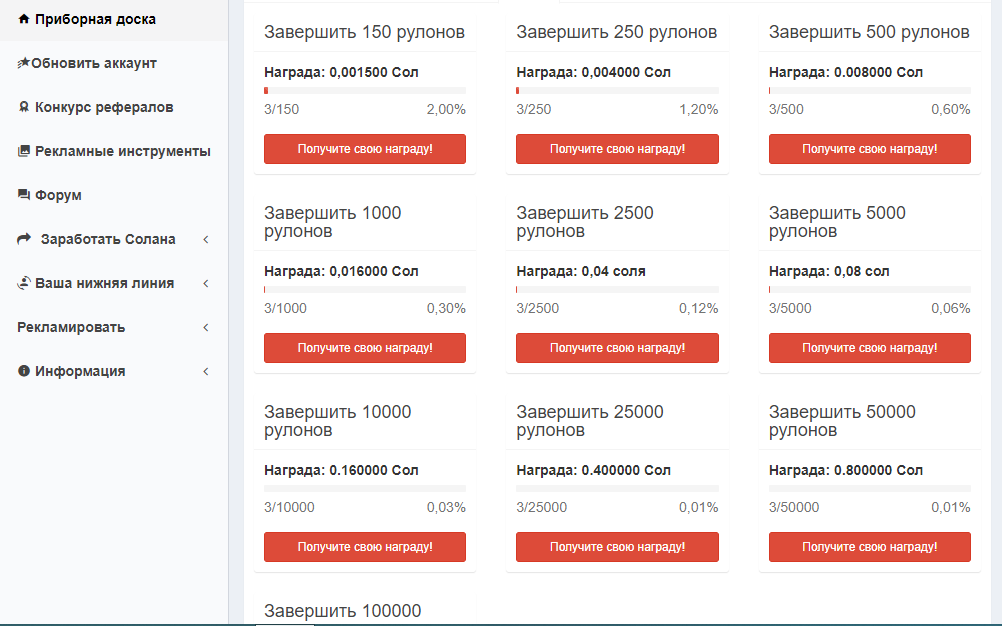Click reward text 0.800000 Сол
The width and height of the screenshot is (1002, 626).
click(878, 471)
